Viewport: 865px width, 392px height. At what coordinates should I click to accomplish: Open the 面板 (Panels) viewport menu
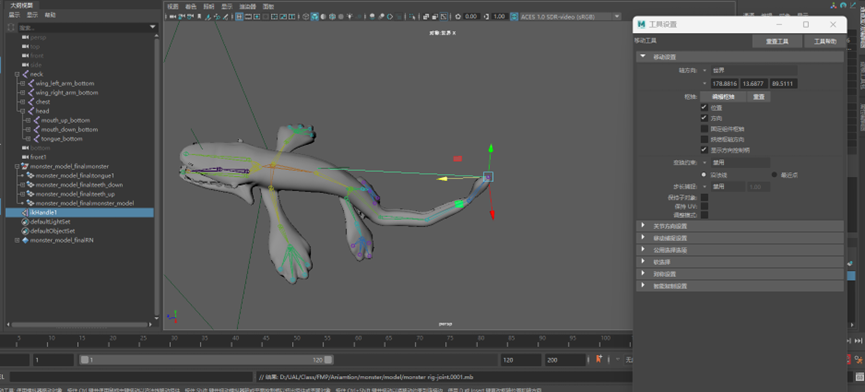[268, 7]
